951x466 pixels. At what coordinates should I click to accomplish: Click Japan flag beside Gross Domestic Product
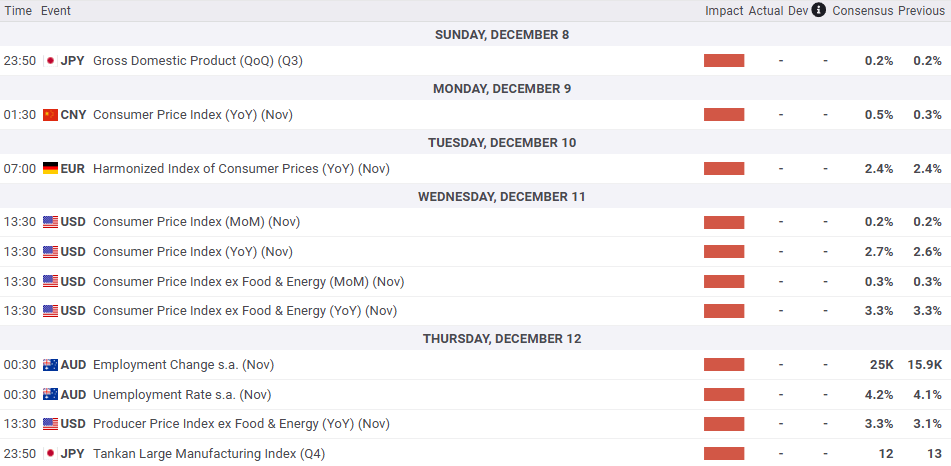[x=50, y=61]
